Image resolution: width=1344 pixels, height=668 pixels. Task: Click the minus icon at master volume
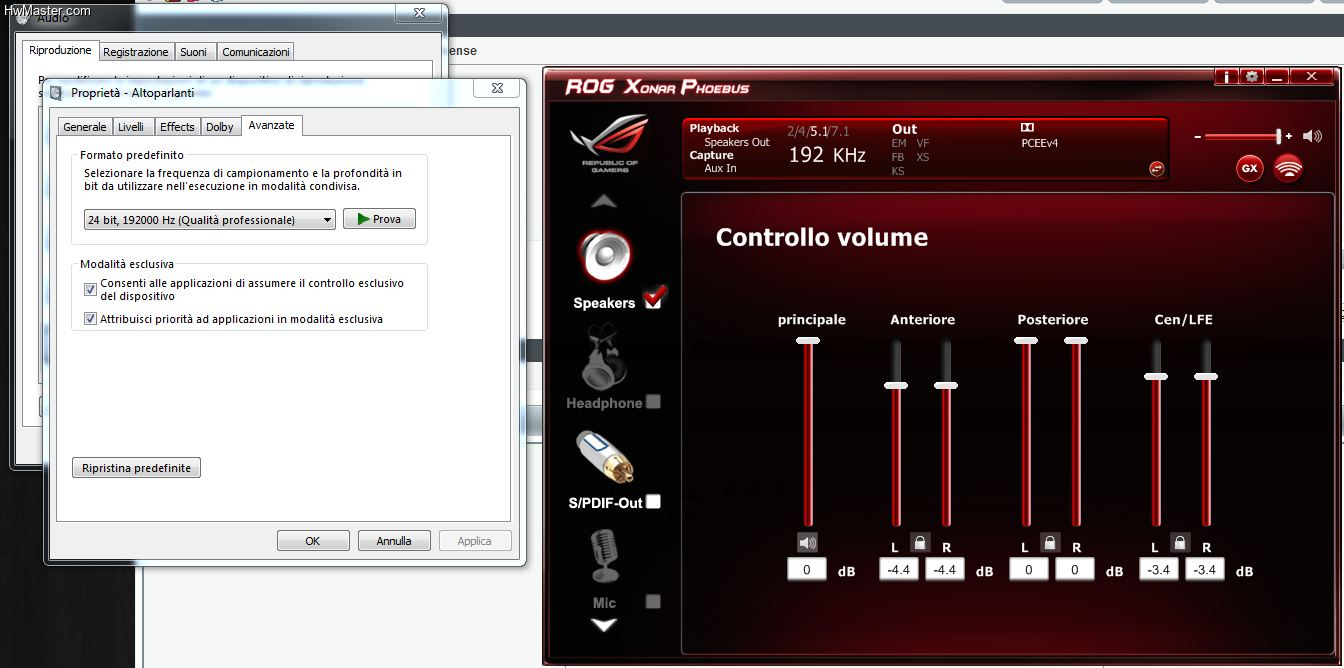1198,136
